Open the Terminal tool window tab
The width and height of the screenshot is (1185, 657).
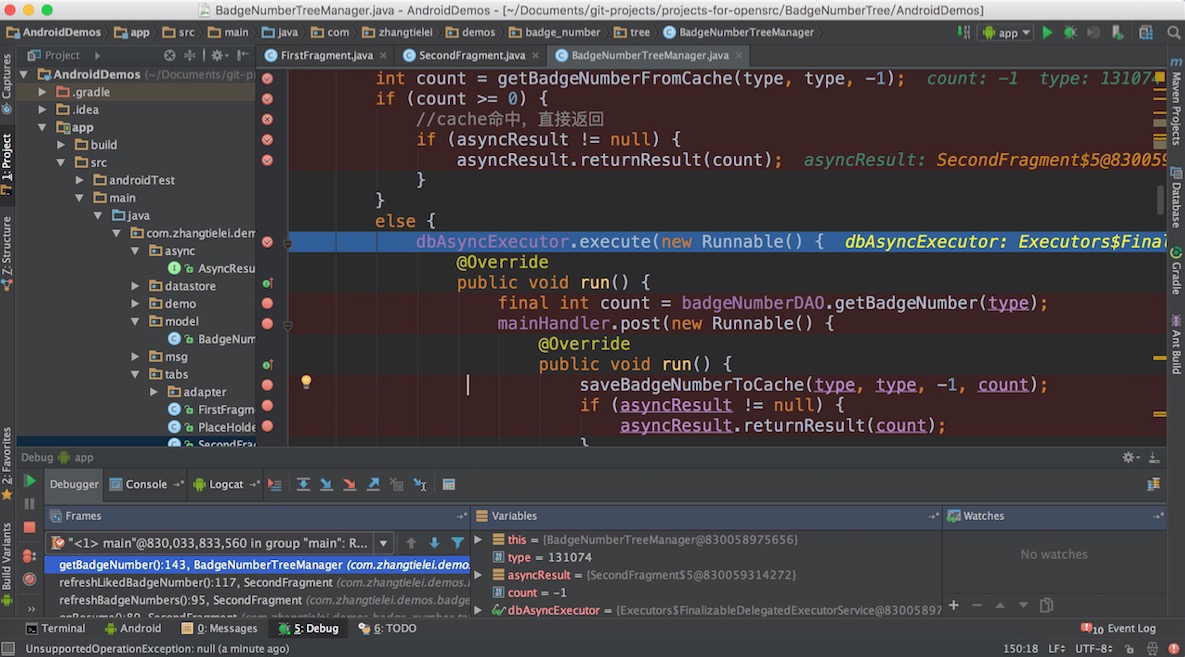point(55,628)
